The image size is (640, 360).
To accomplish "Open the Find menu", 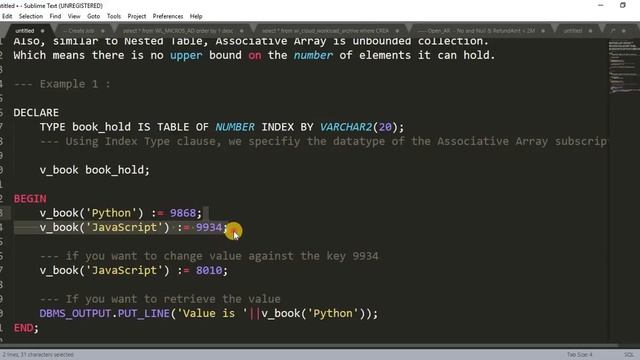I will point(55,16).
